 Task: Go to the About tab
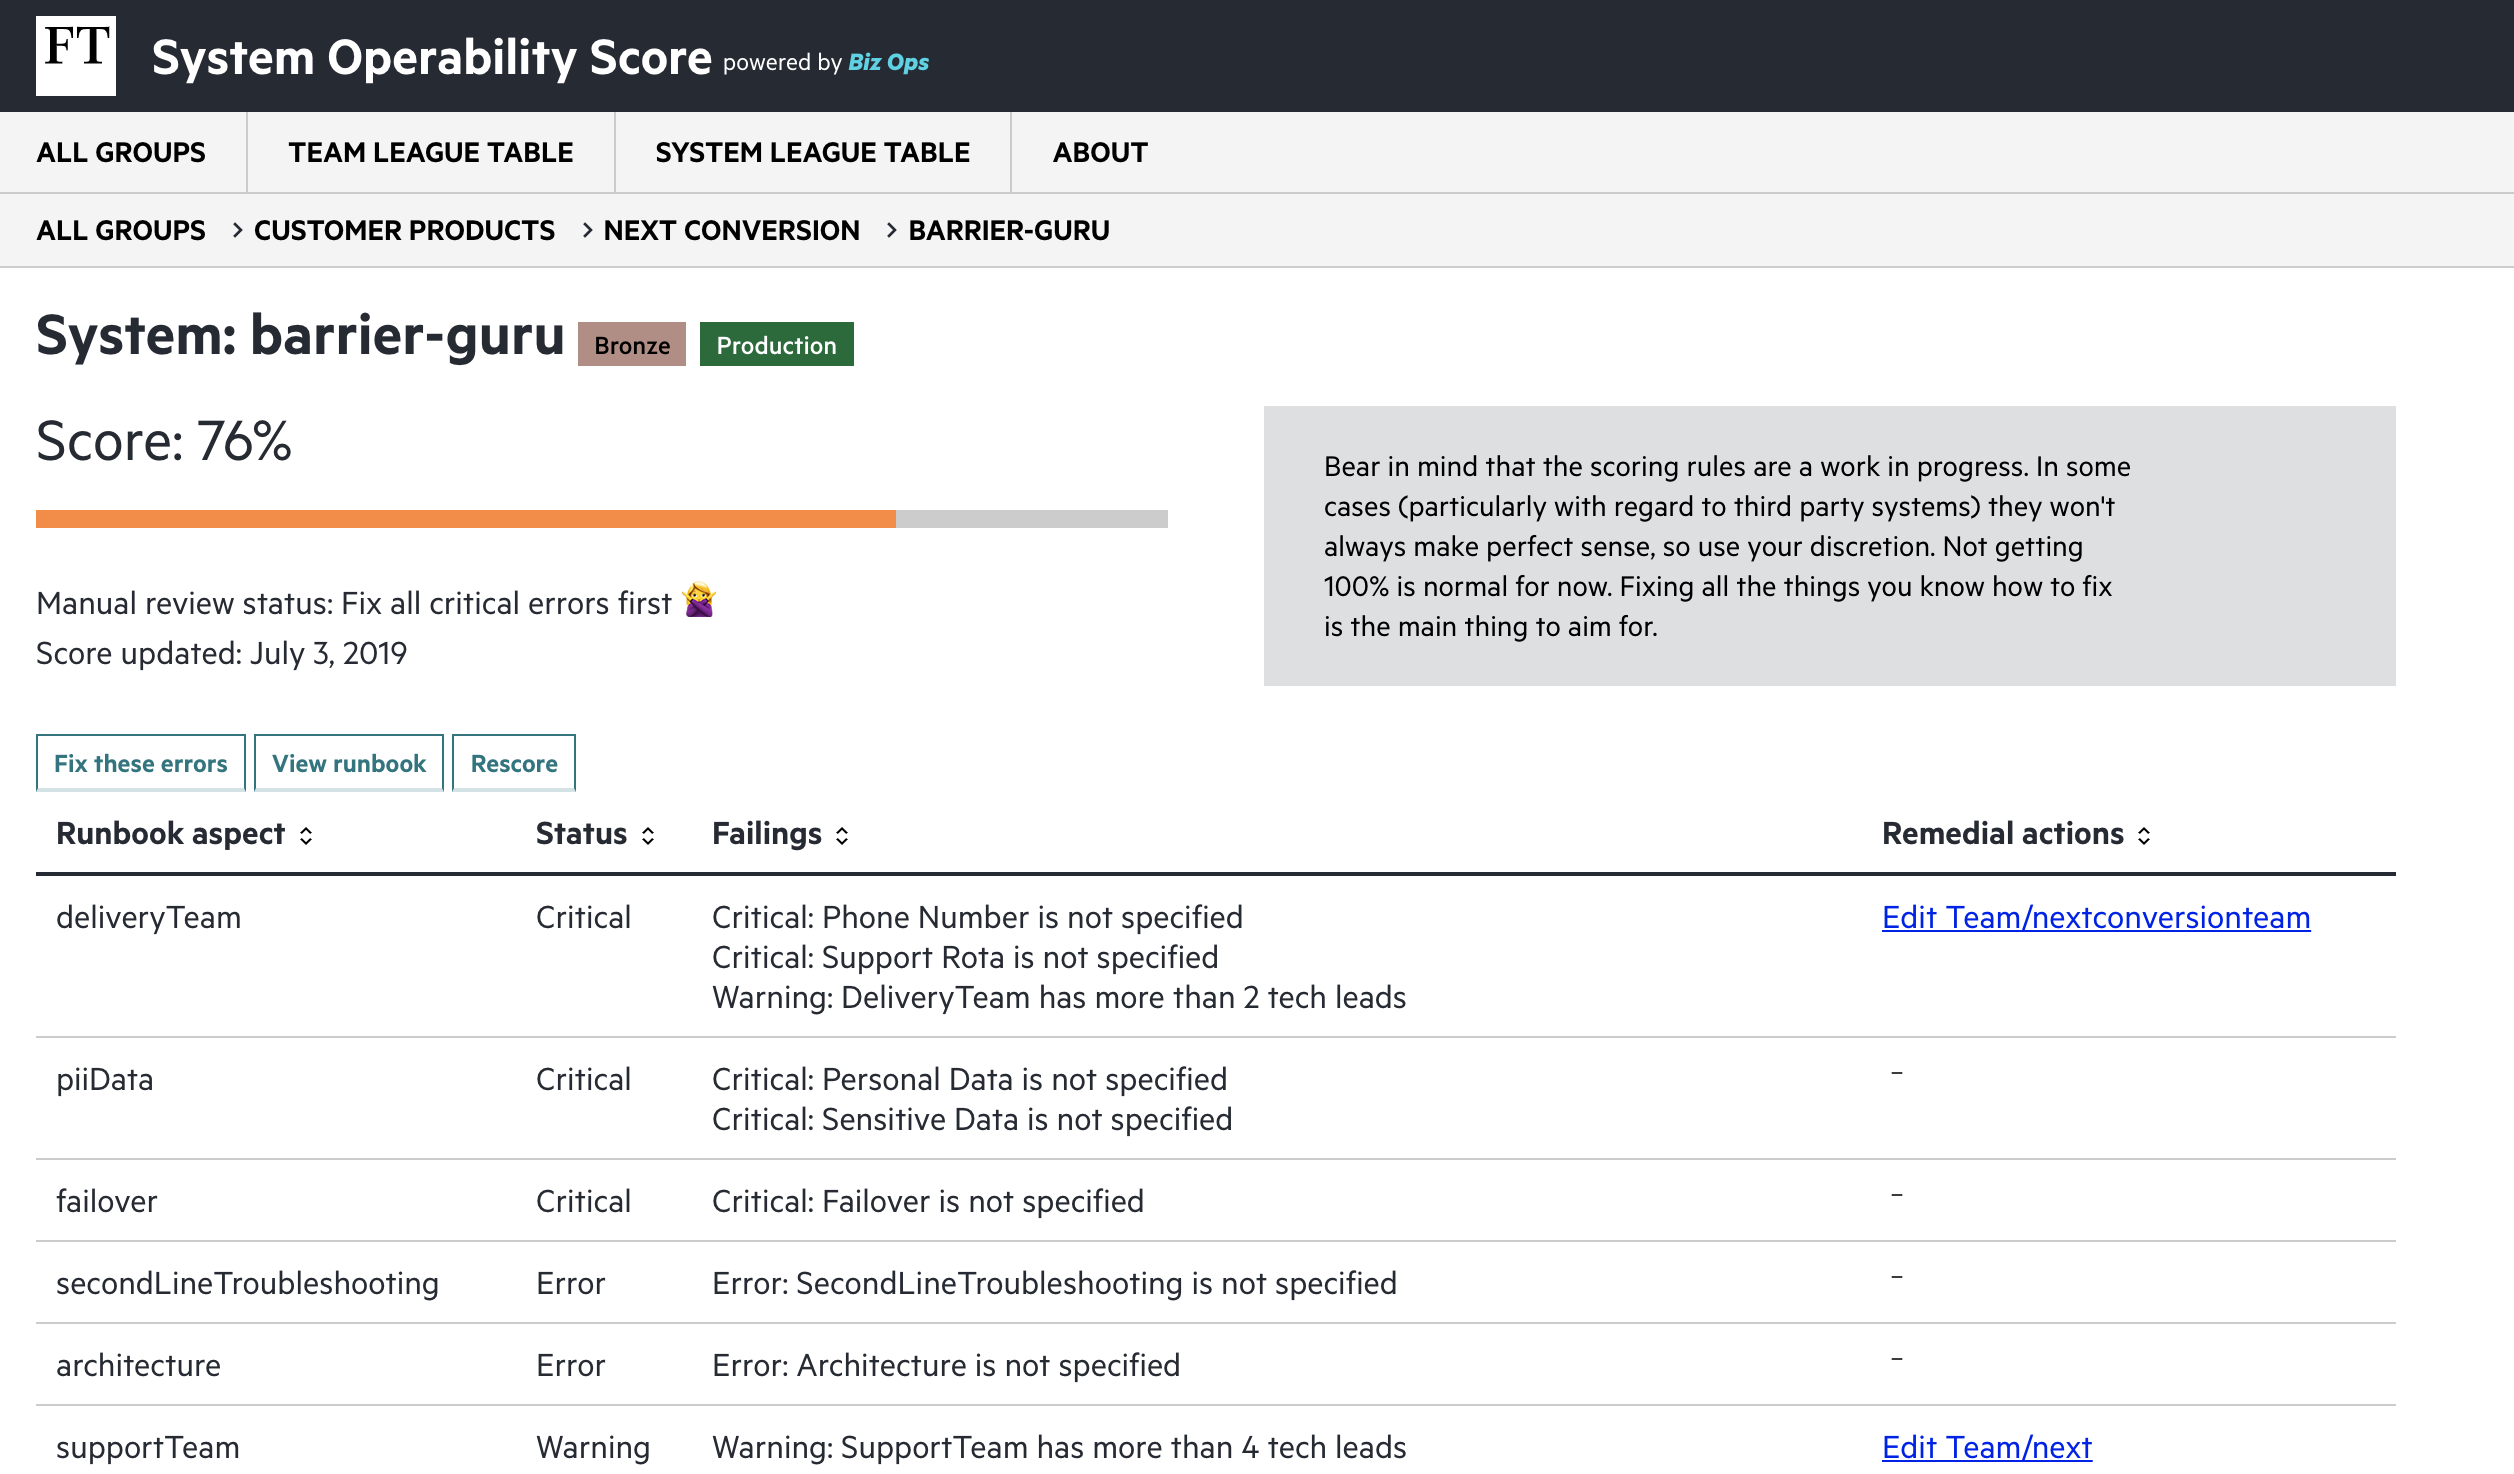coord(1099,152)
